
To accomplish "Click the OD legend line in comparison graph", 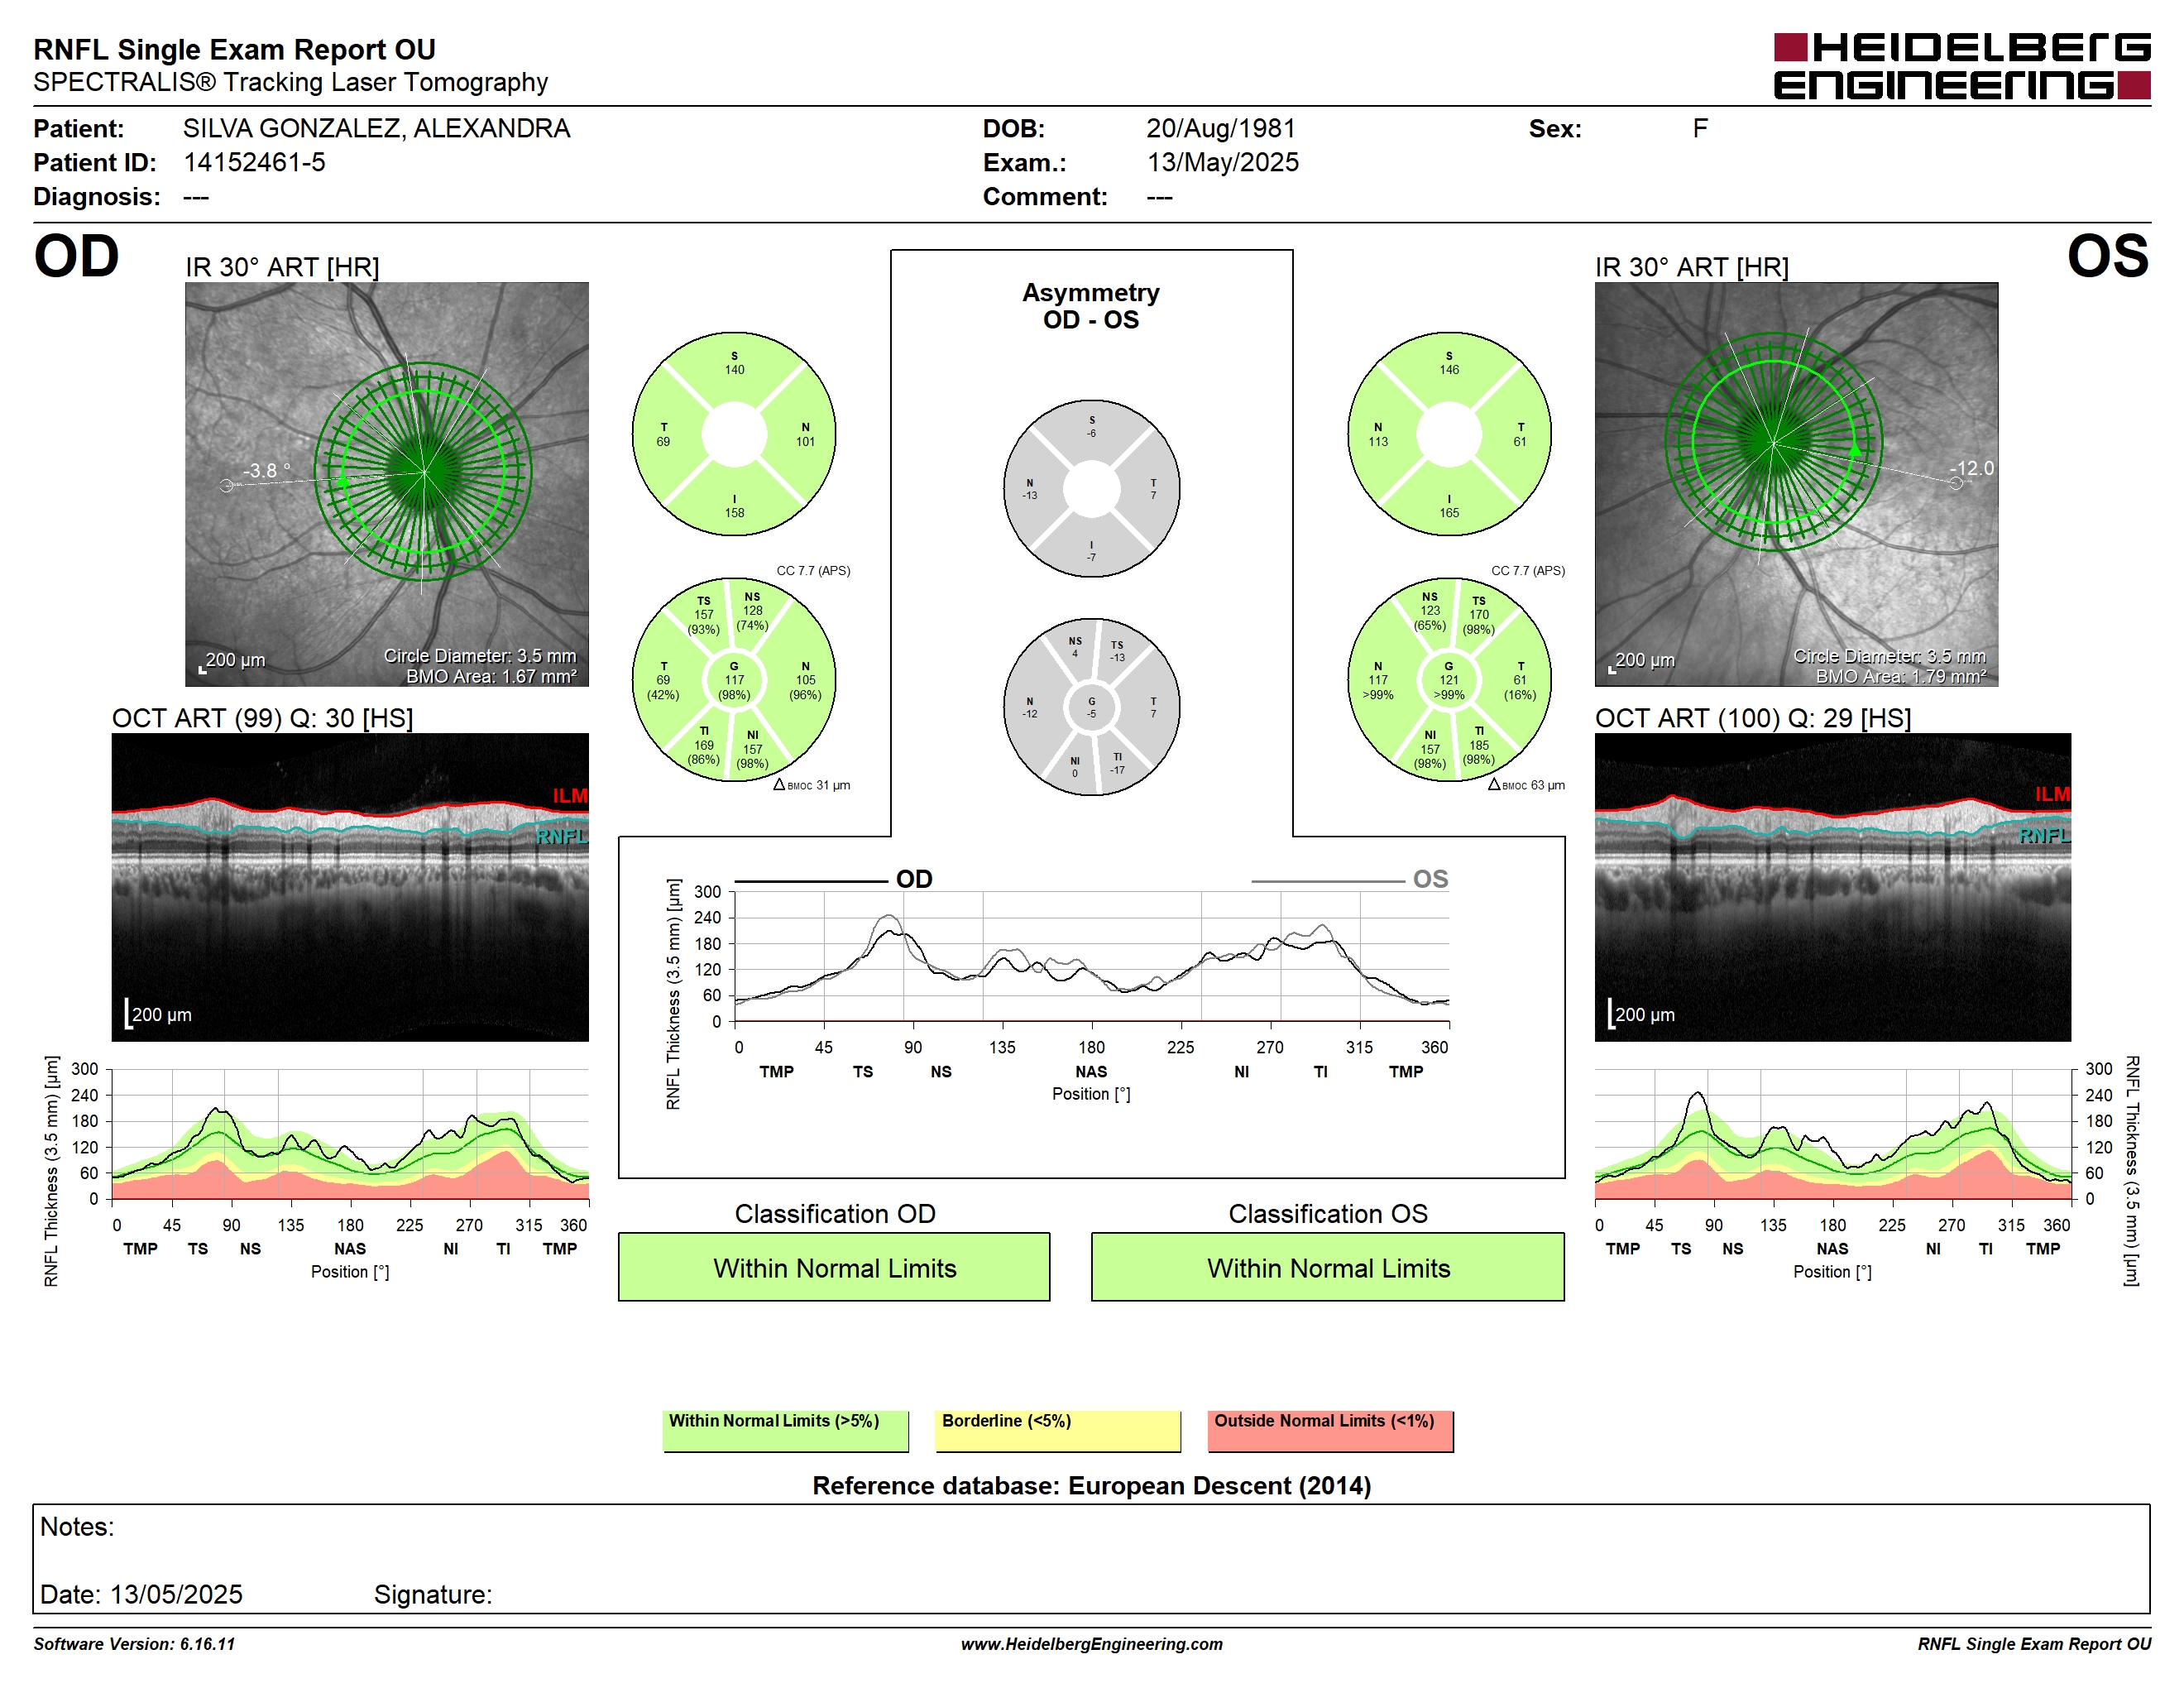I will [811, 881].
